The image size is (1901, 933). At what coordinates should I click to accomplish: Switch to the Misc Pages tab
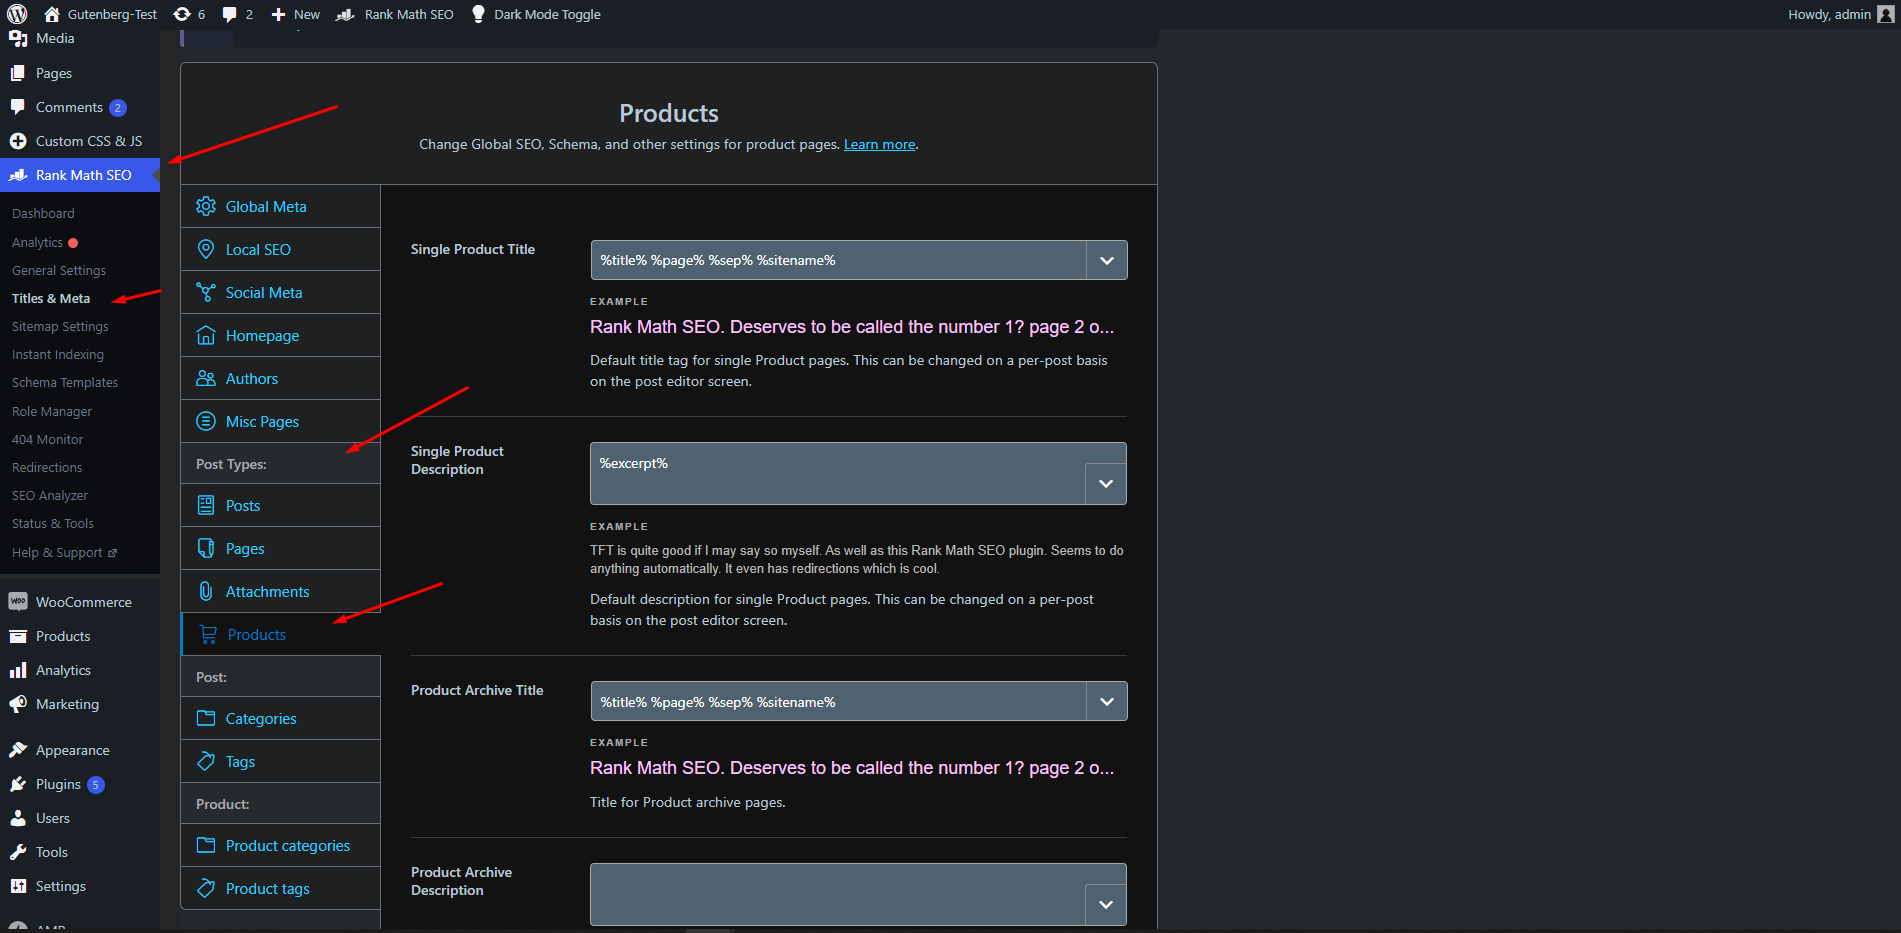[x=262, y=421]
